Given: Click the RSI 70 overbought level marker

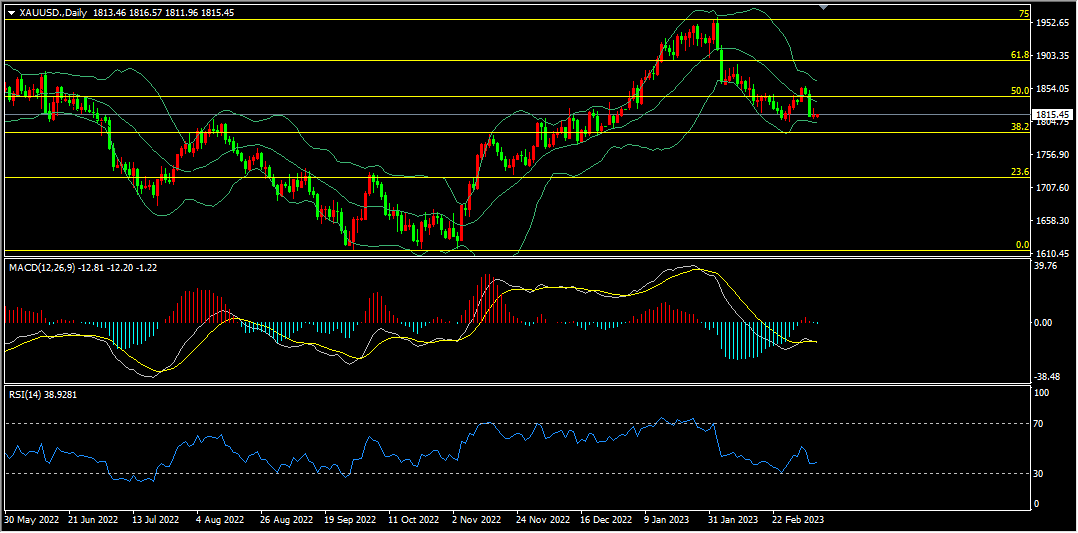Looking at the screenshot, I should (x=1043, y=424).
